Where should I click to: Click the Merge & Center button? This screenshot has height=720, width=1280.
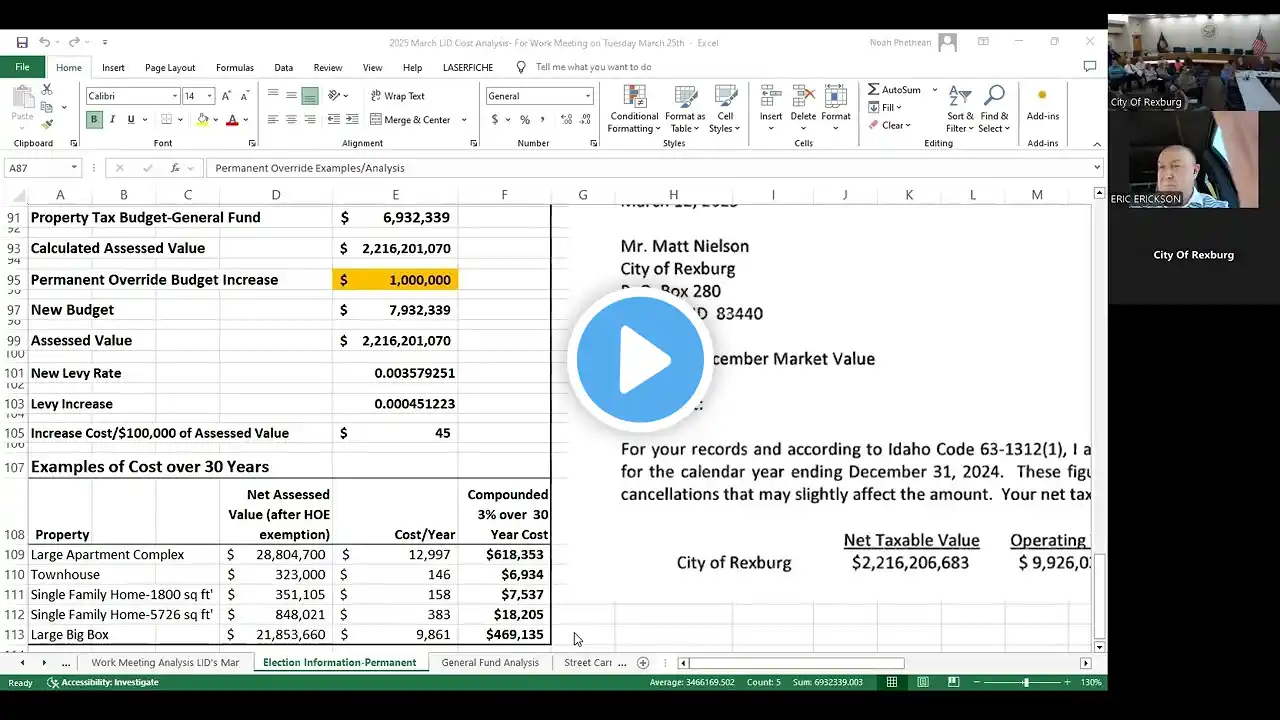pyautogui.click(x=411, y=120)
